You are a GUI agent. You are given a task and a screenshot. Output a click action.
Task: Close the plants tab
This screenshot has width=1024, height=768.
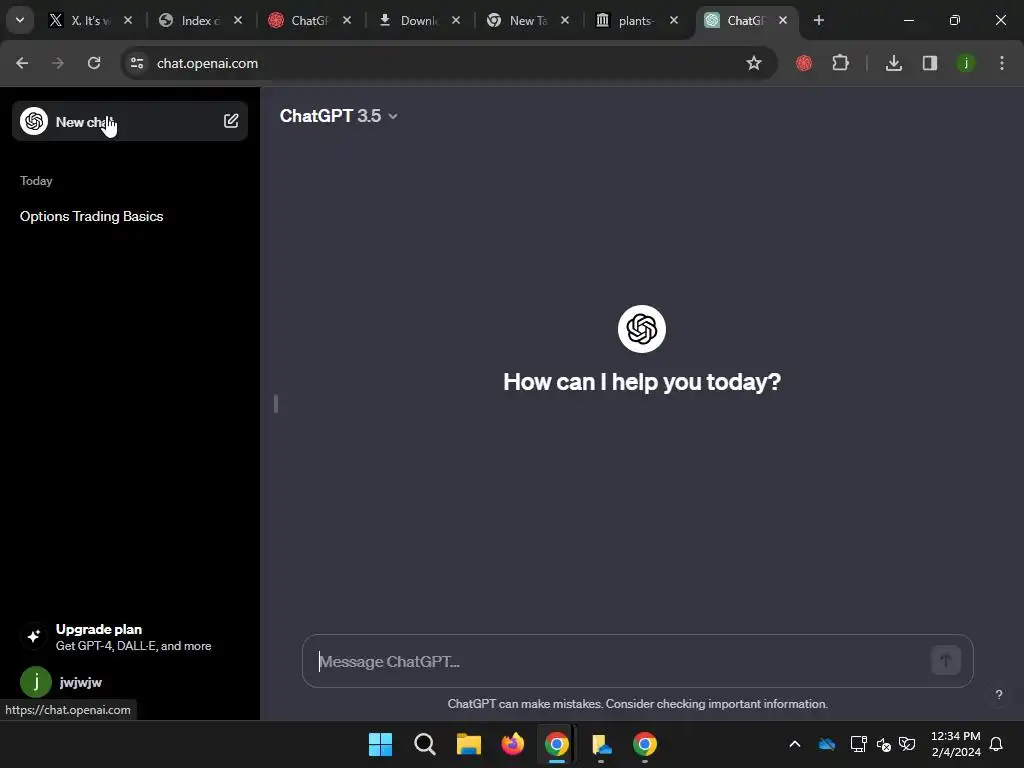[x=674, y=20]
